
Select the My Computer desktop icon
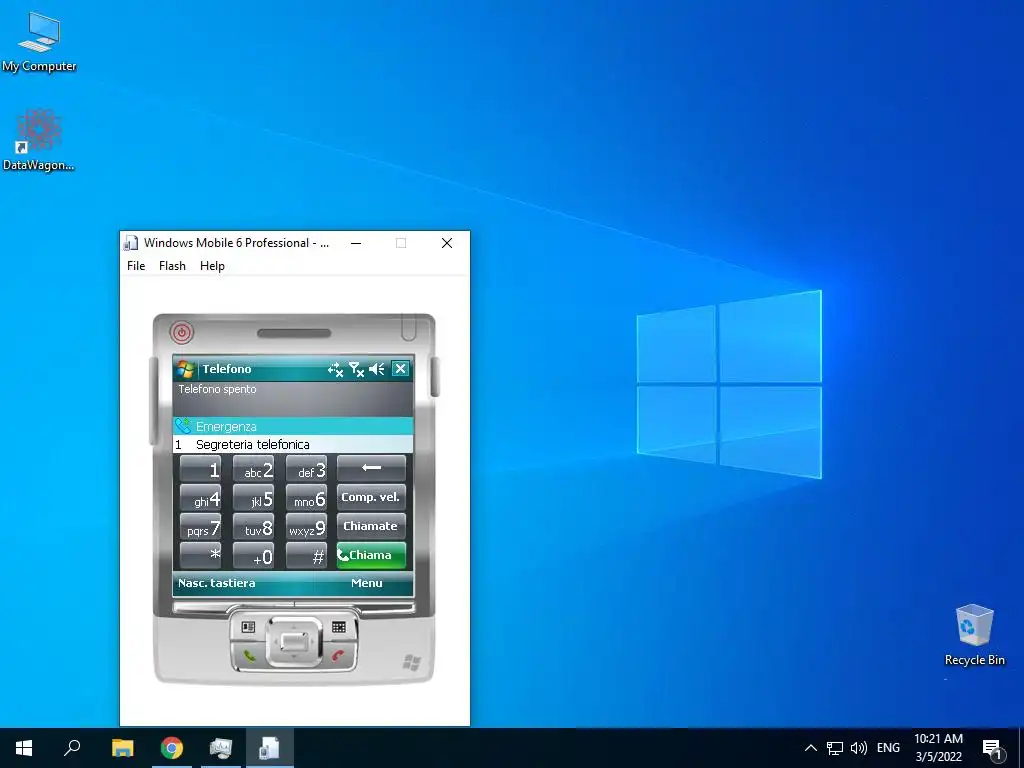pos(39,42)
